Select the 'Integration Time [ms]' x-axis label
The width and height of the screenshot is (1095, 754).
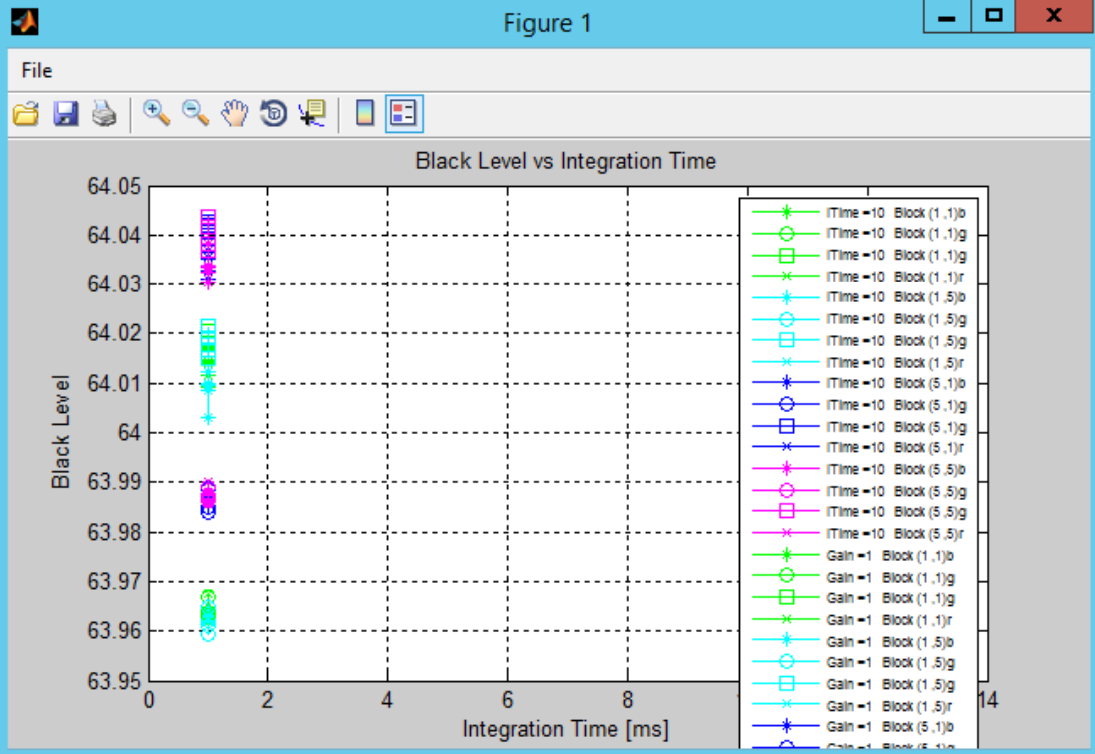tap(565, 728)
